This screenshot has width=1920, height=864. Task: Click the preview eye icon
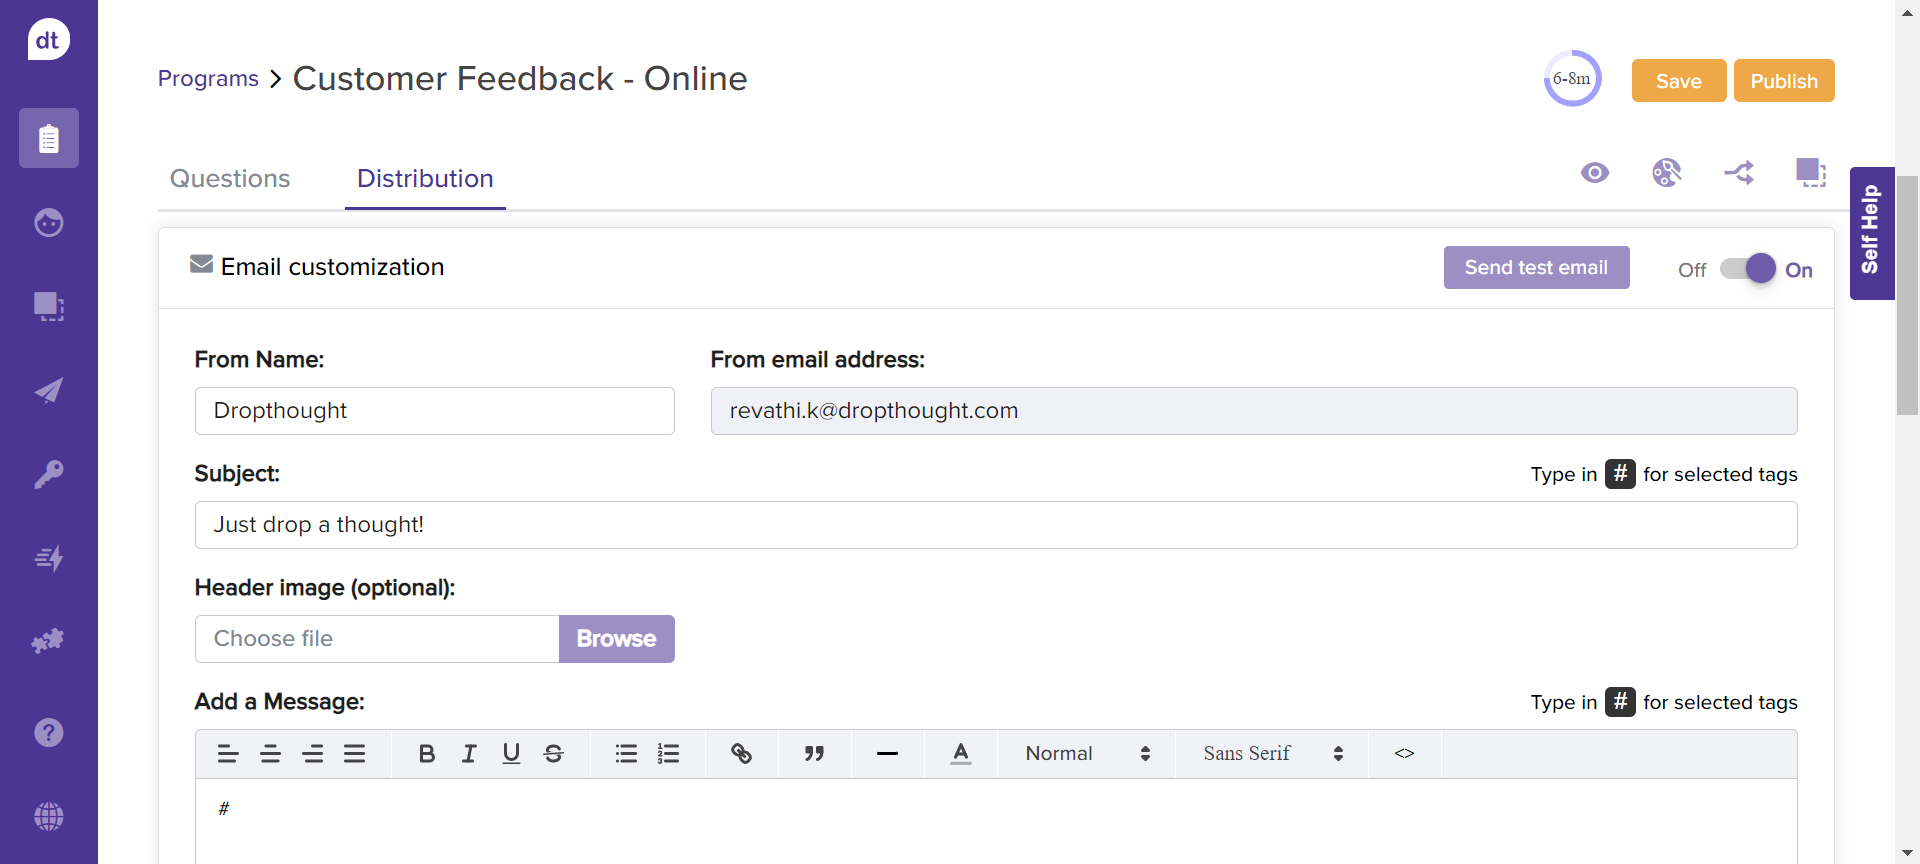coord(1594,173)
